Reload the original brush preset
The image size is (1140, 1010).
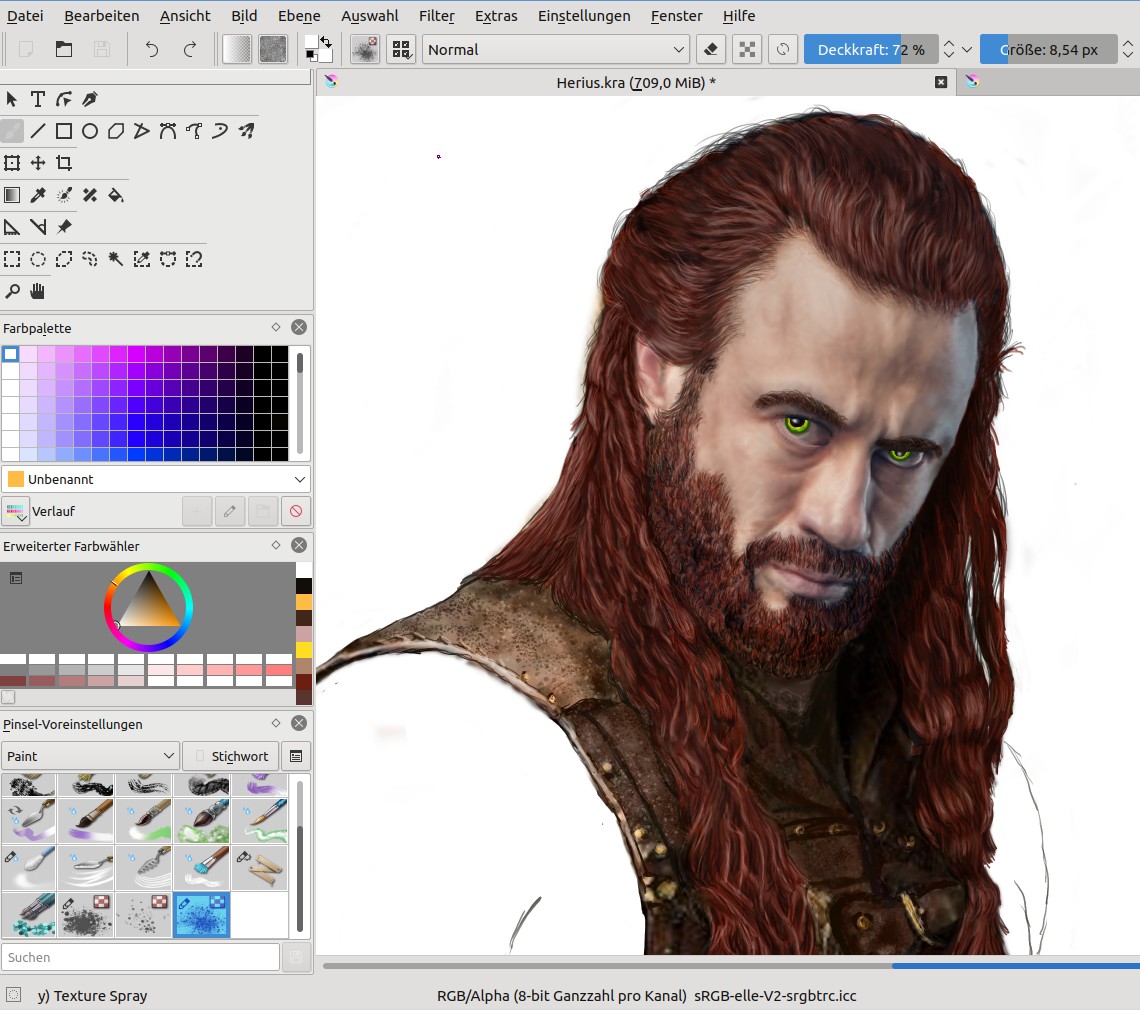point(783,49)
